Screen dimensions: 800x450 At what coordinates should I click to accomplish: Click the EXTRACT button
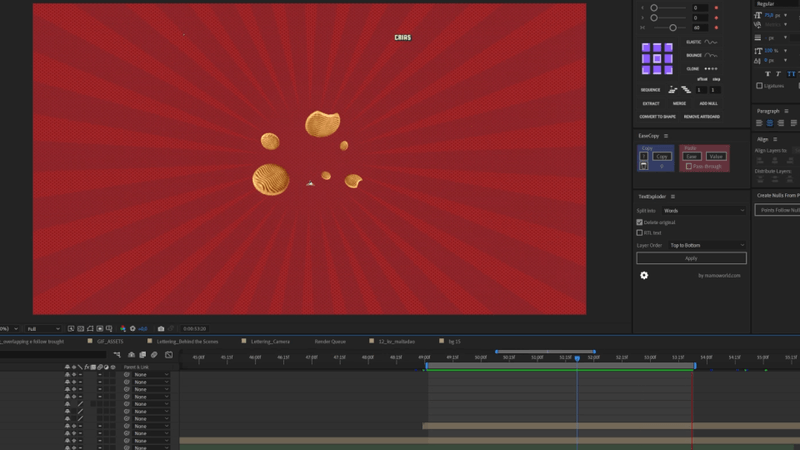[651, 104]
